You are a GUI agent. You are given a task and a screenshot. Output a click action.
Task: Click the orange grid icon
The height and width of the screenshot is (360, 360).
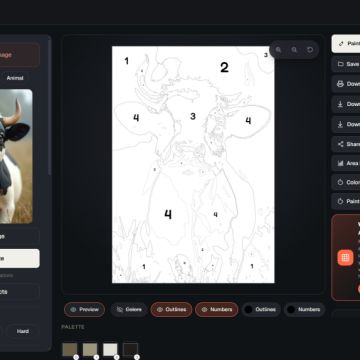345,258
